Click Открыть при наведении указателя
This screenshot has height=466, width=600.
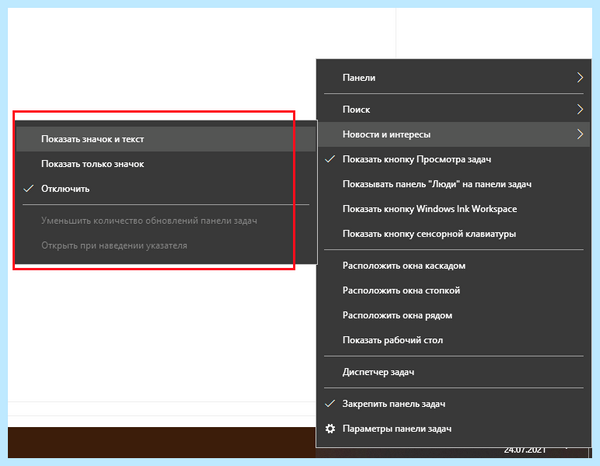click(x=166, y=246)
